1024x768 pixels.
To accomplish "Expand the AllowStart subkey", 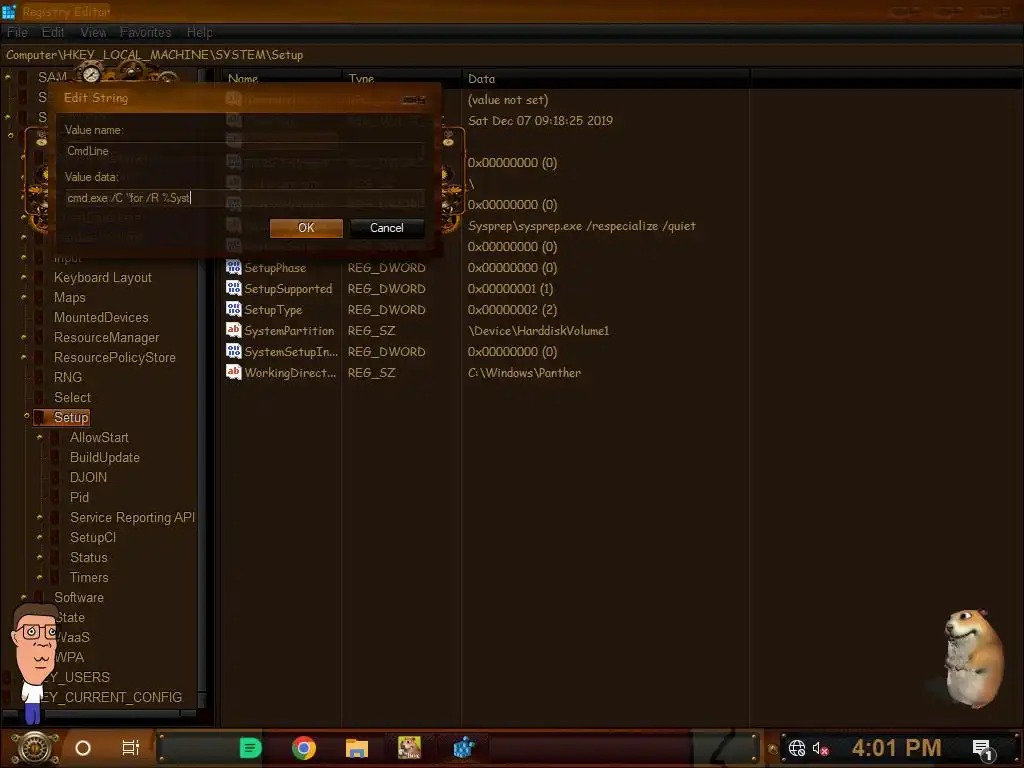I will [x=40, y=437].
